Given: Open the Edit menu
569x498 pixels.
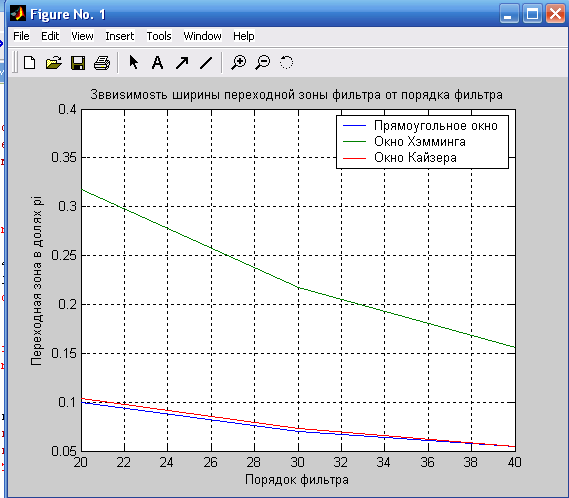Looking at the screenshot, I should tap(50, 36).
